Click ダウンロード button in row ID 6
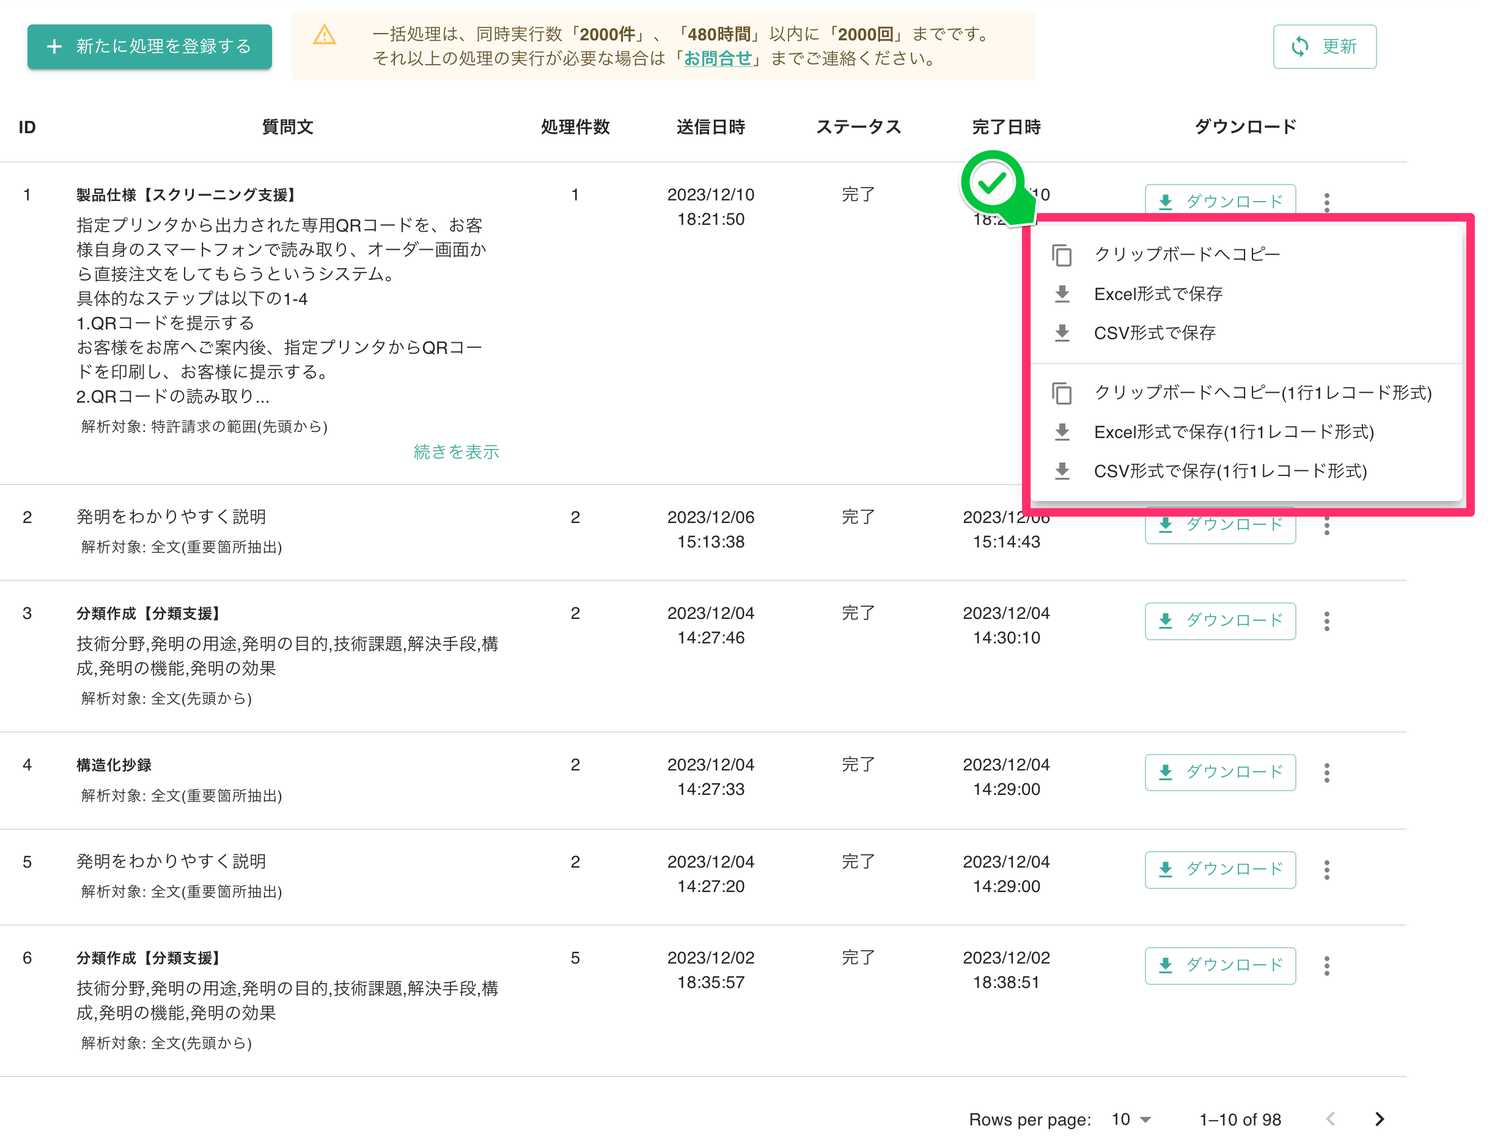 [1220, 966]
